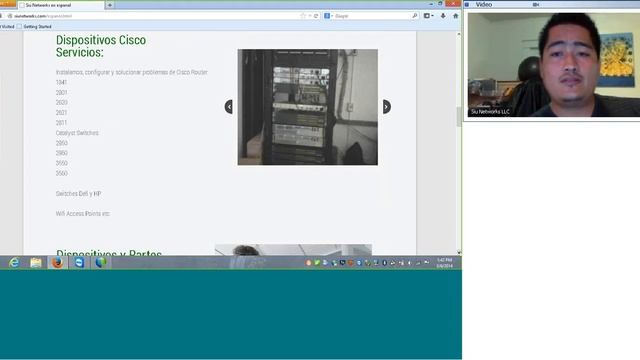Choose a search engine from the dropdown

(x=329, y=16)
